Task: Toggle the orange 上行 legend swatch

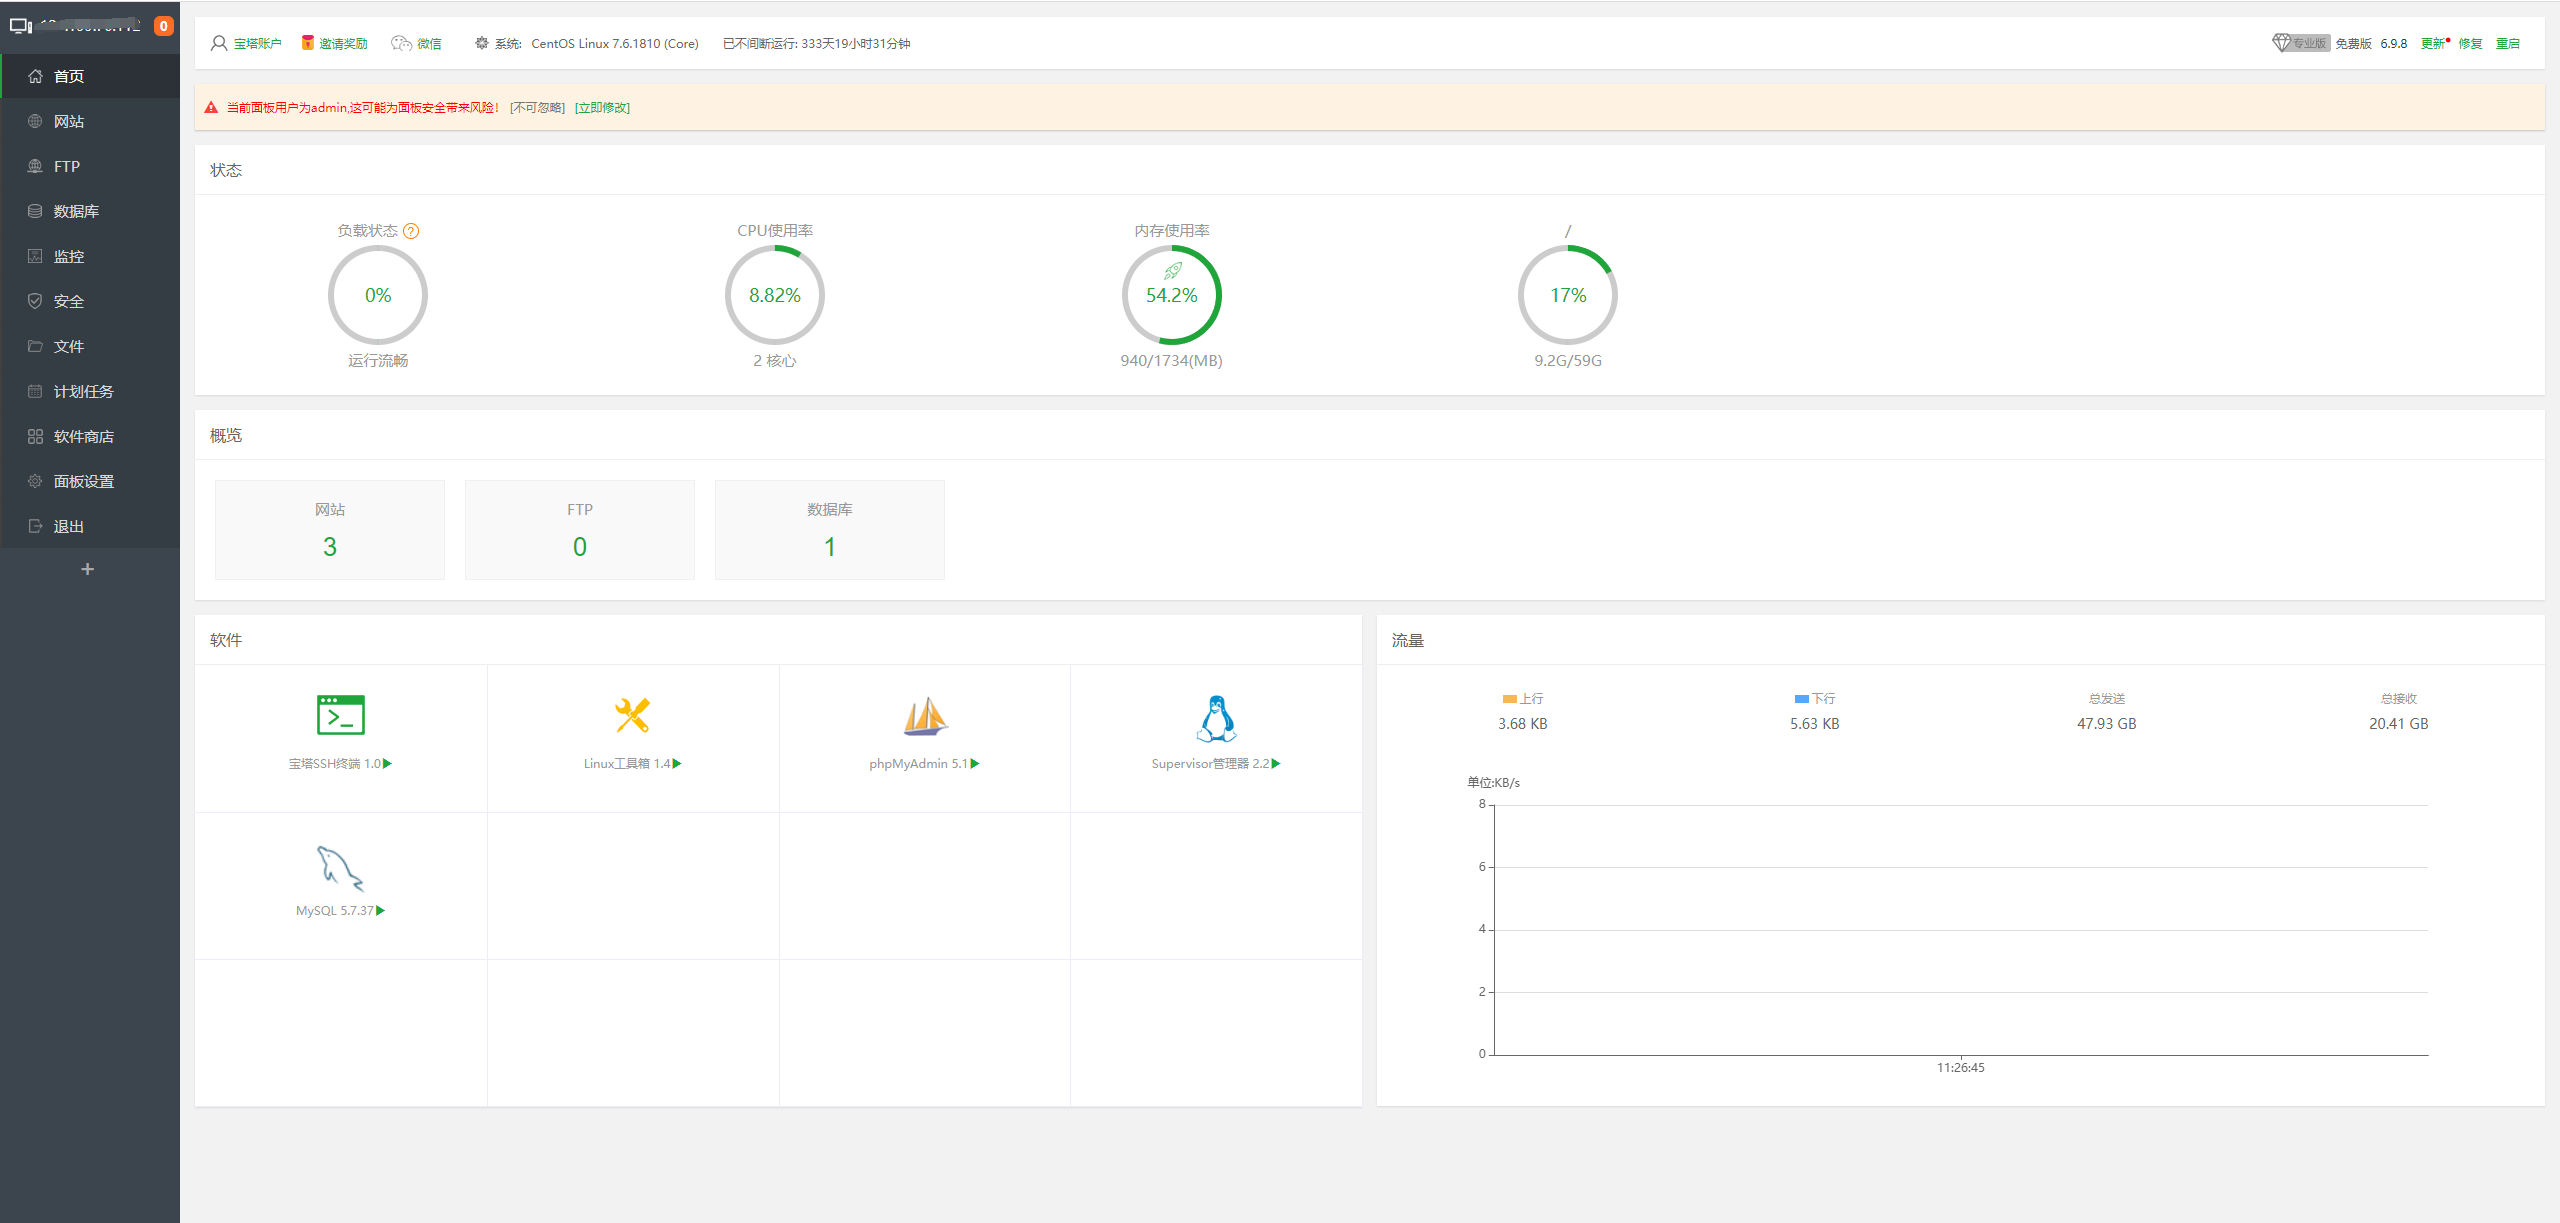Action: coord(1509,699)
